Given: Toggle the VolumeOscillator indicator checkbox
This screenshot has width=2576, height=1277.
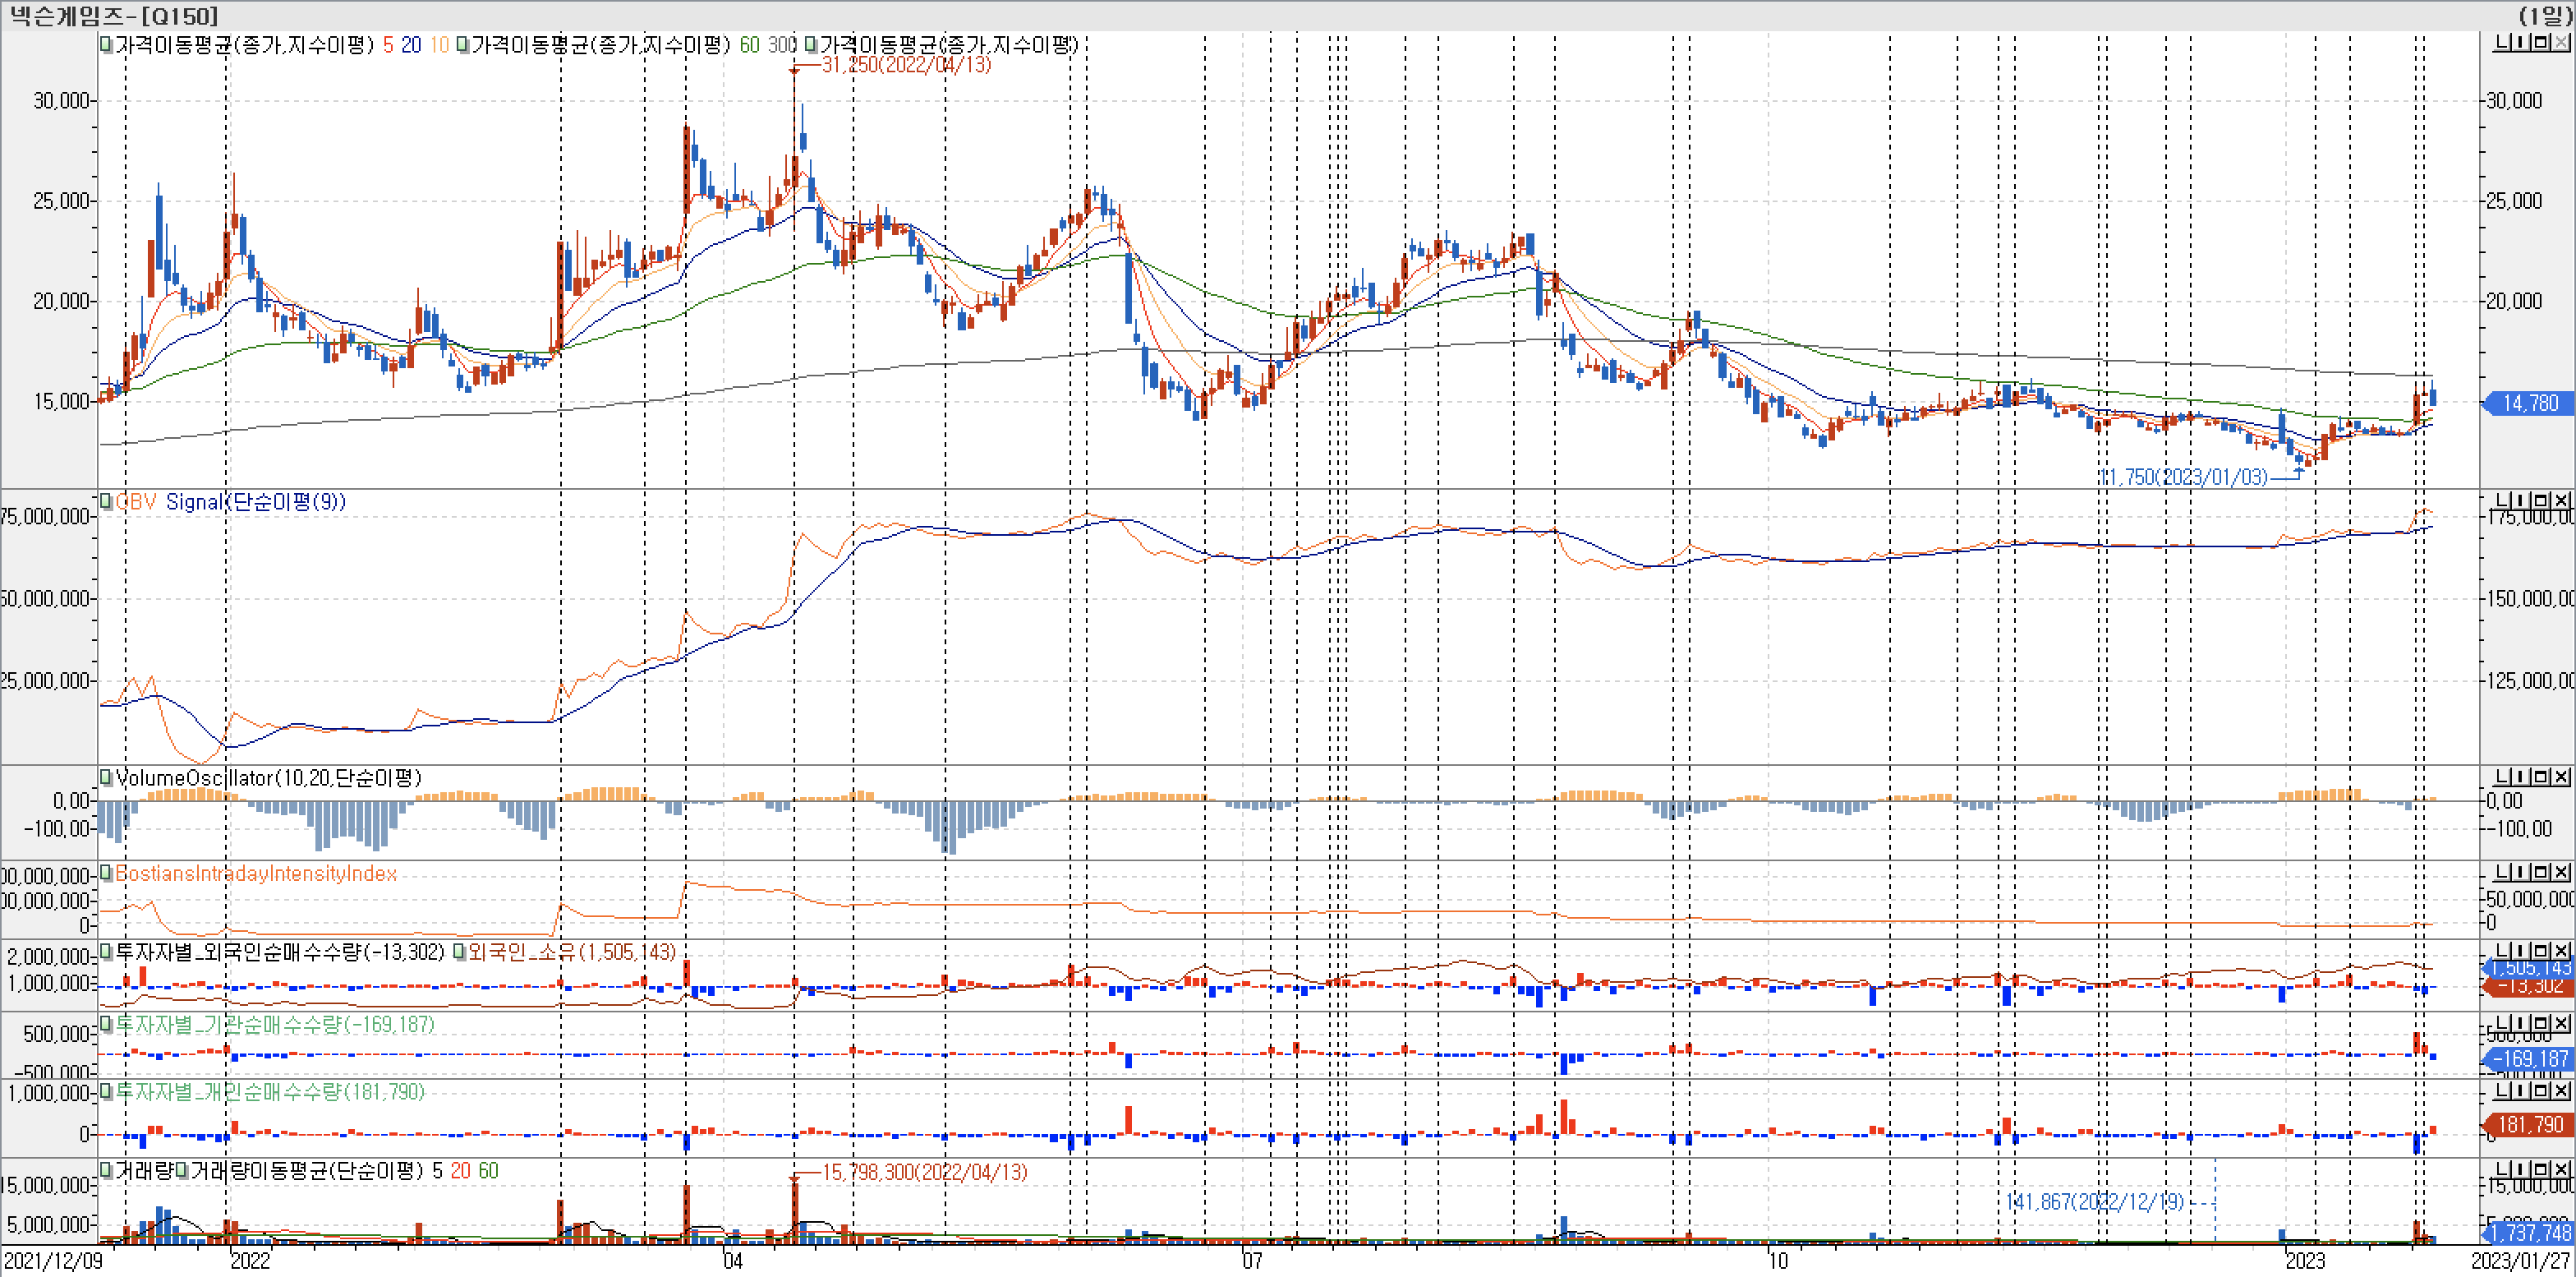Looking at the screenshot, I should (x=106, y=778).
